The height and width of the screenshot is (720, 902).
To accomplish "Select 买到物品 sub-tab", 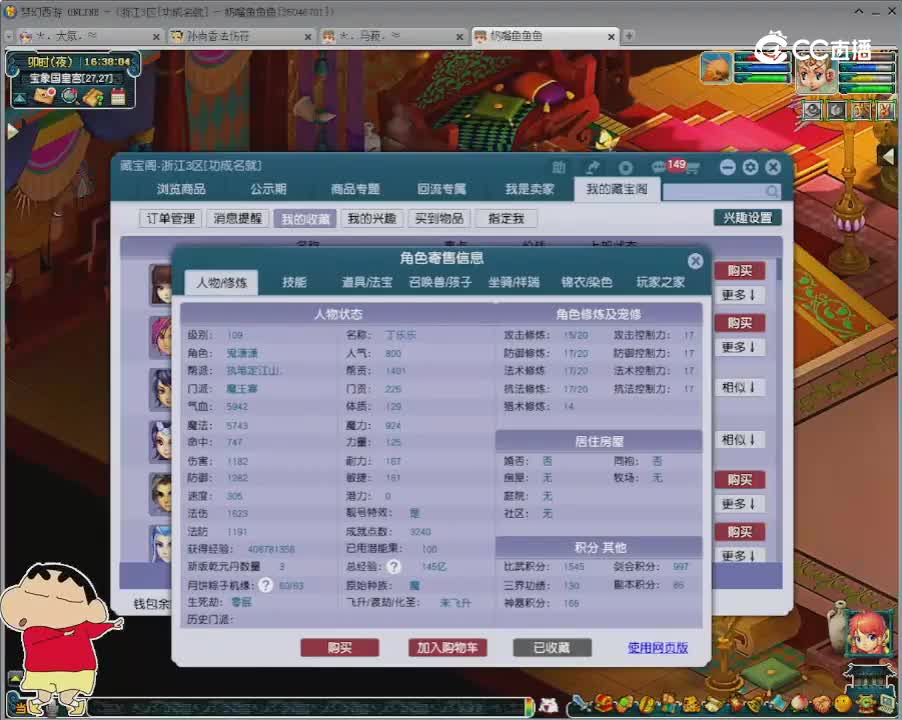I will point(439,219).
